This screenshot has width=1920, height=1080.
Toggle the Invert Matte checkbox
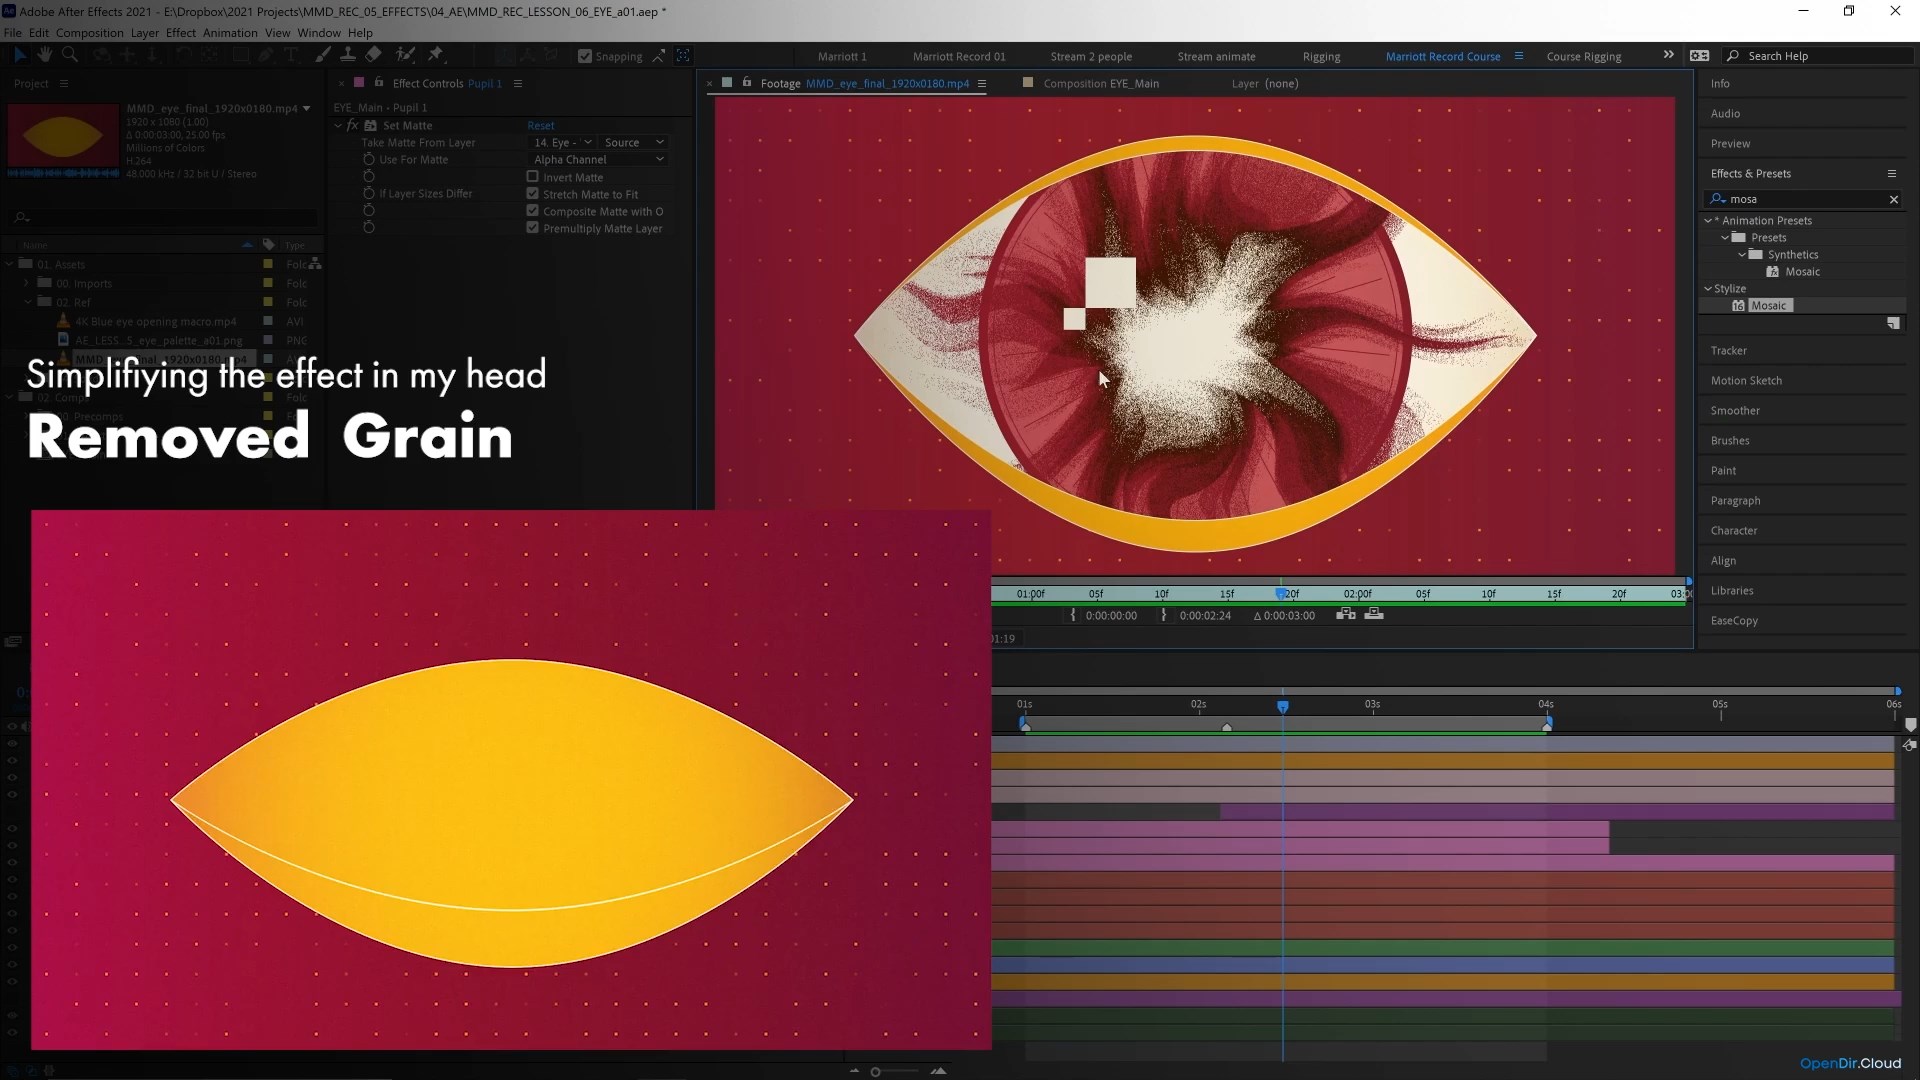pos(534,177)
